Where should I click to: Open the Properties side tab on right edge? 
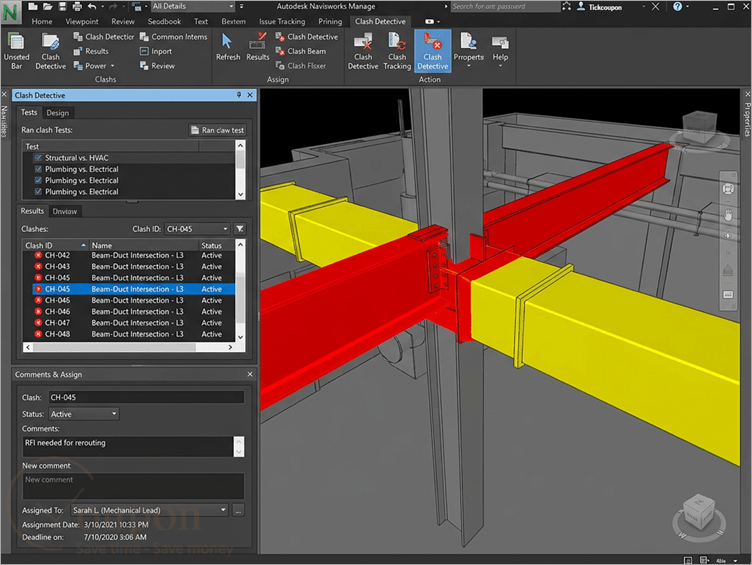coord(747,118)
